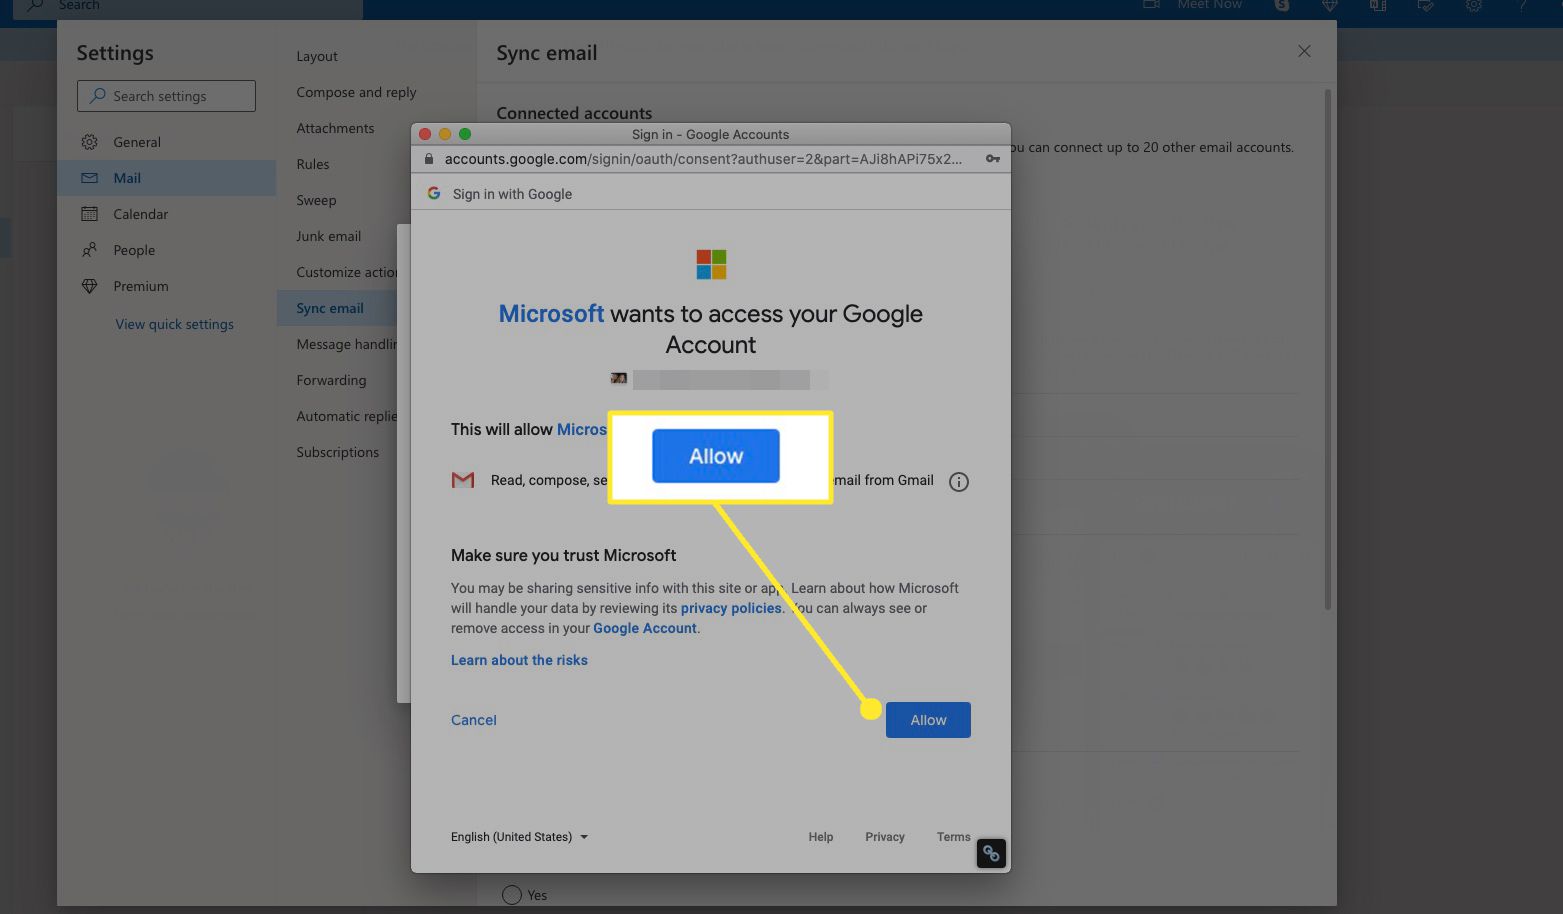Image resolution: width=1563 pixels, height=914 pixels.
Task: Open Terms link in dialog footer
Action: [x=954, y=837]
